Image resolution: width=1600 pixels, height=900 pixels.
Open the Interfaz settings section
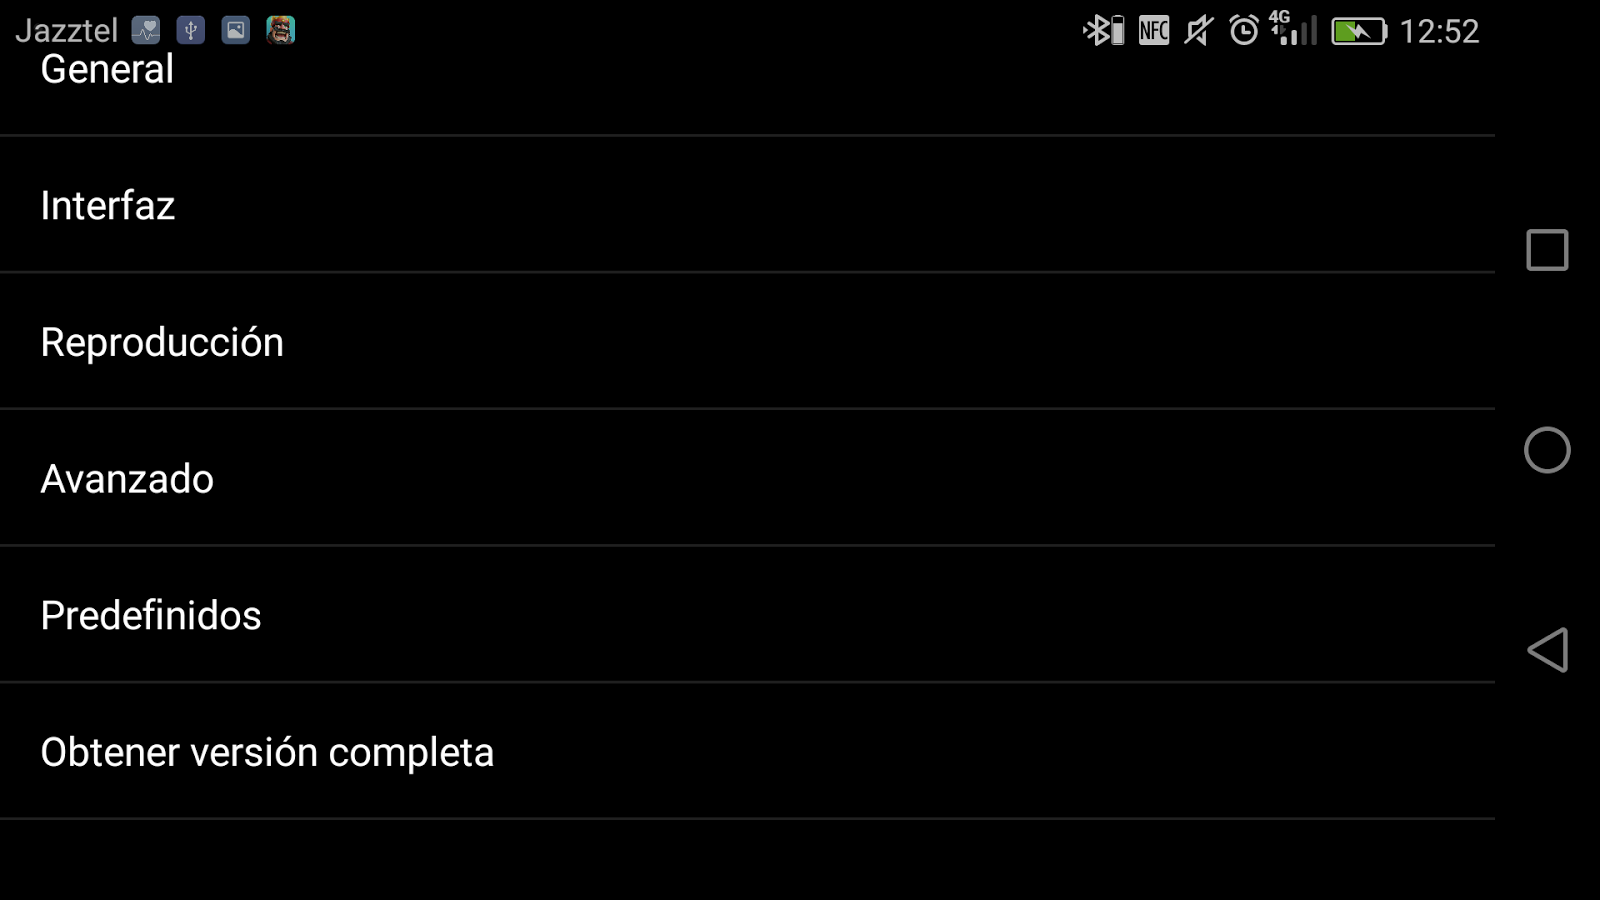[108, 206]
